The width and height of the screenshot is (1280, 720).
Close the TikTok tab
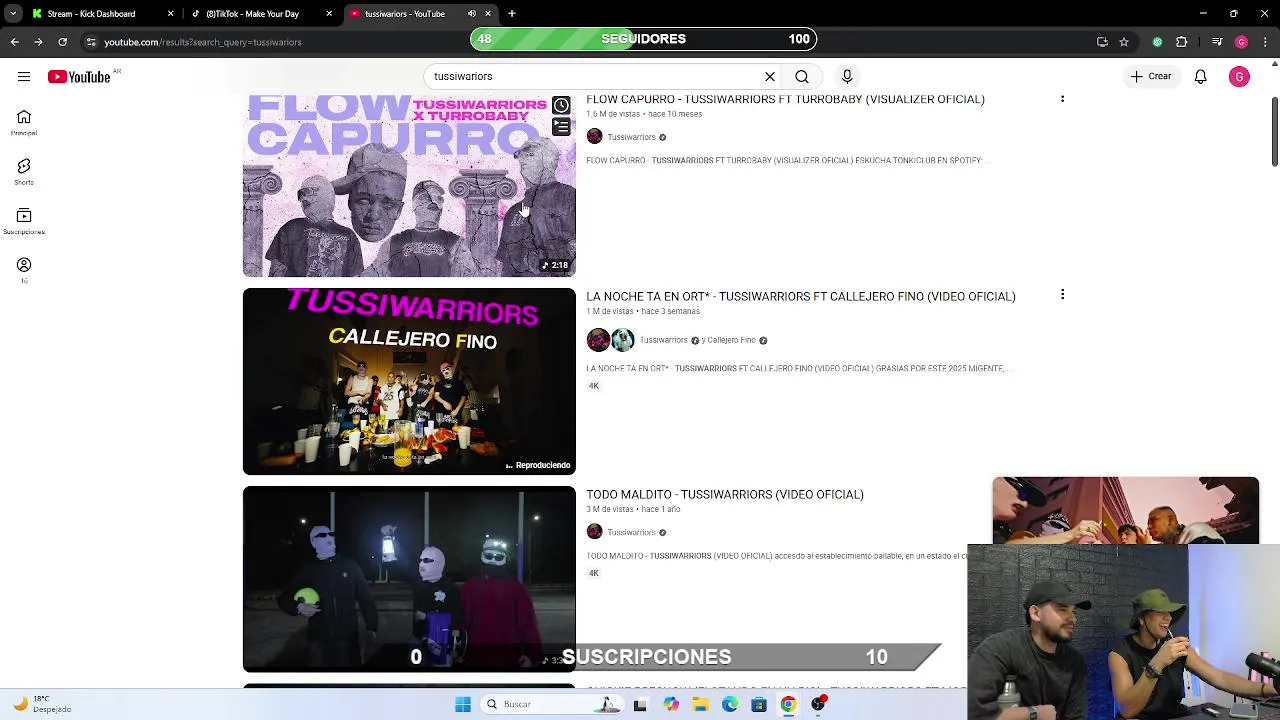point(329,14)
